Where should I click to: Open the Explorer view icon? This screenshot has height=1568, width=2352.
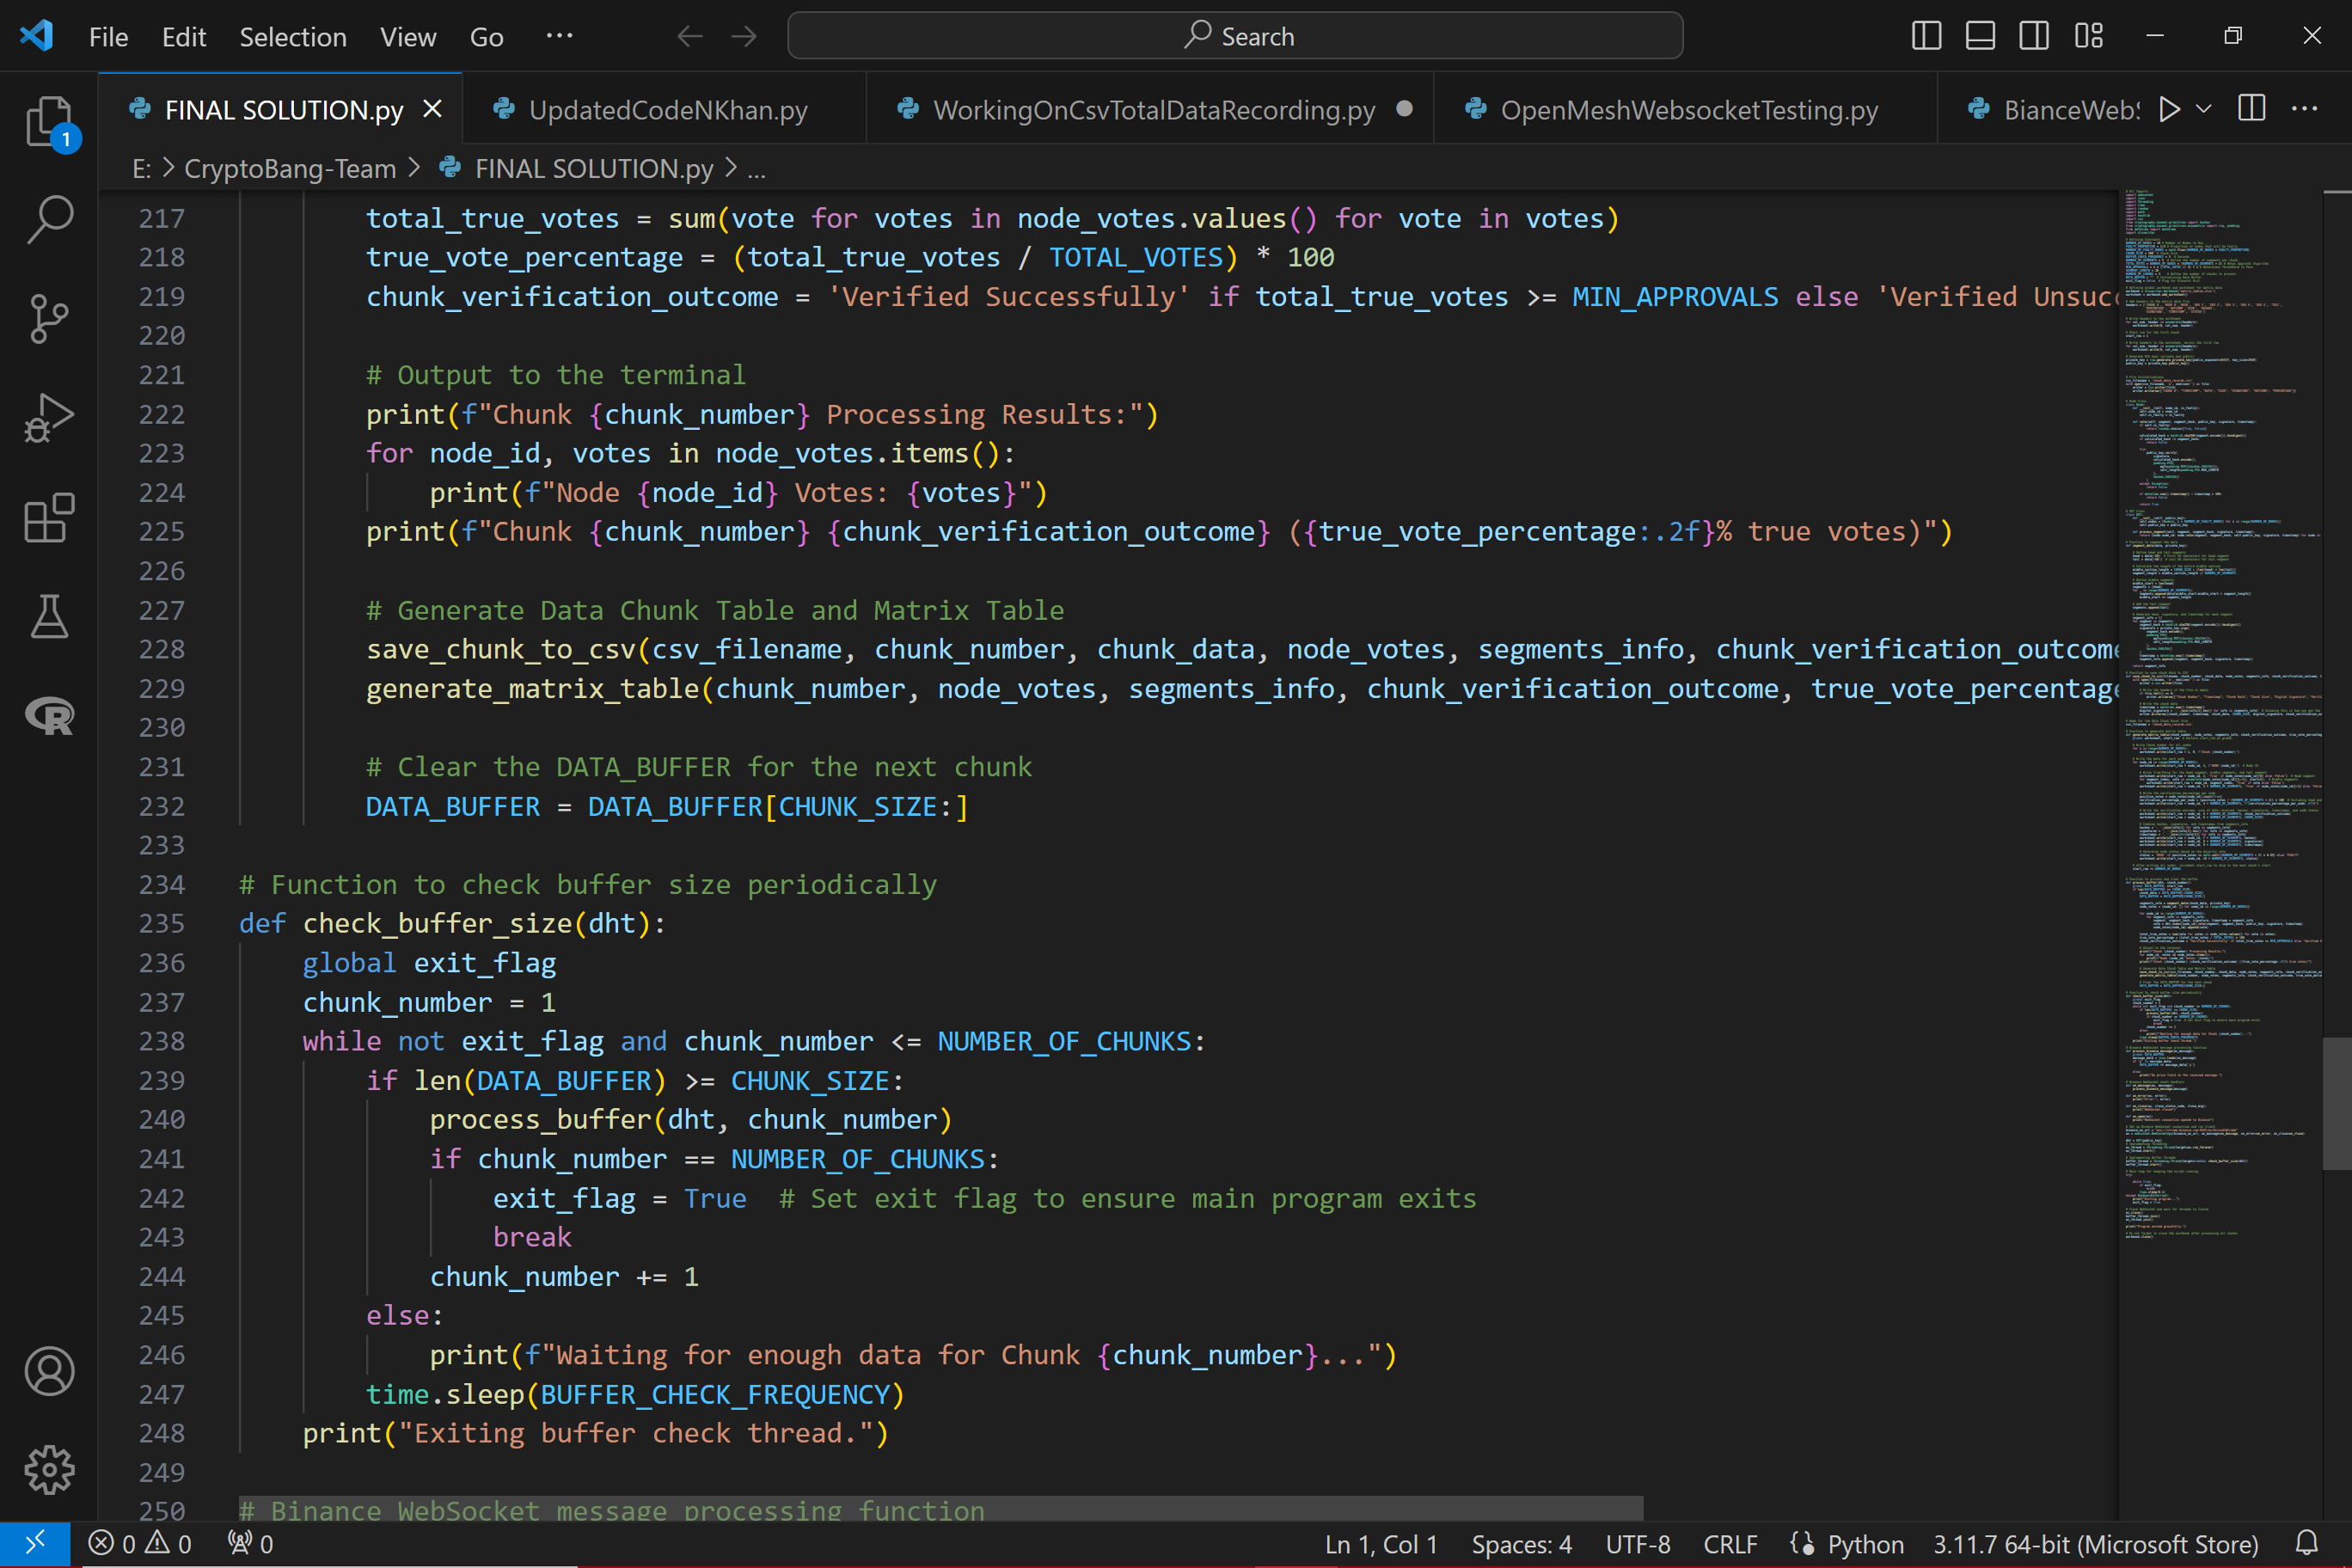pyautogui.click(x=48, y=121)
